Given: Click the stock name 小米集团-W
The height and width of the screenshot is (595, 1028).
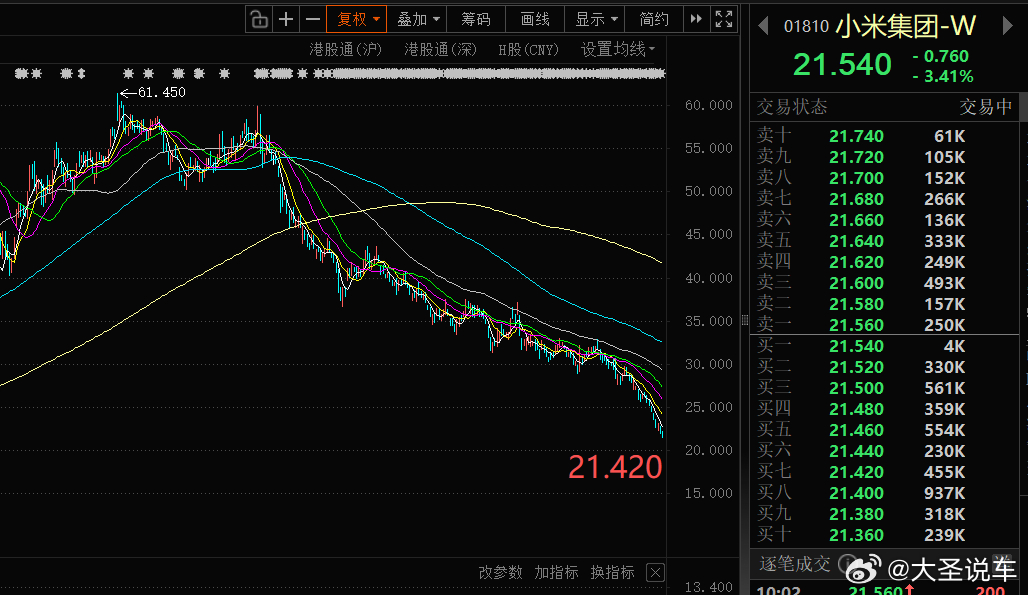Looking at the screenshot, I should tap(906, 26).
